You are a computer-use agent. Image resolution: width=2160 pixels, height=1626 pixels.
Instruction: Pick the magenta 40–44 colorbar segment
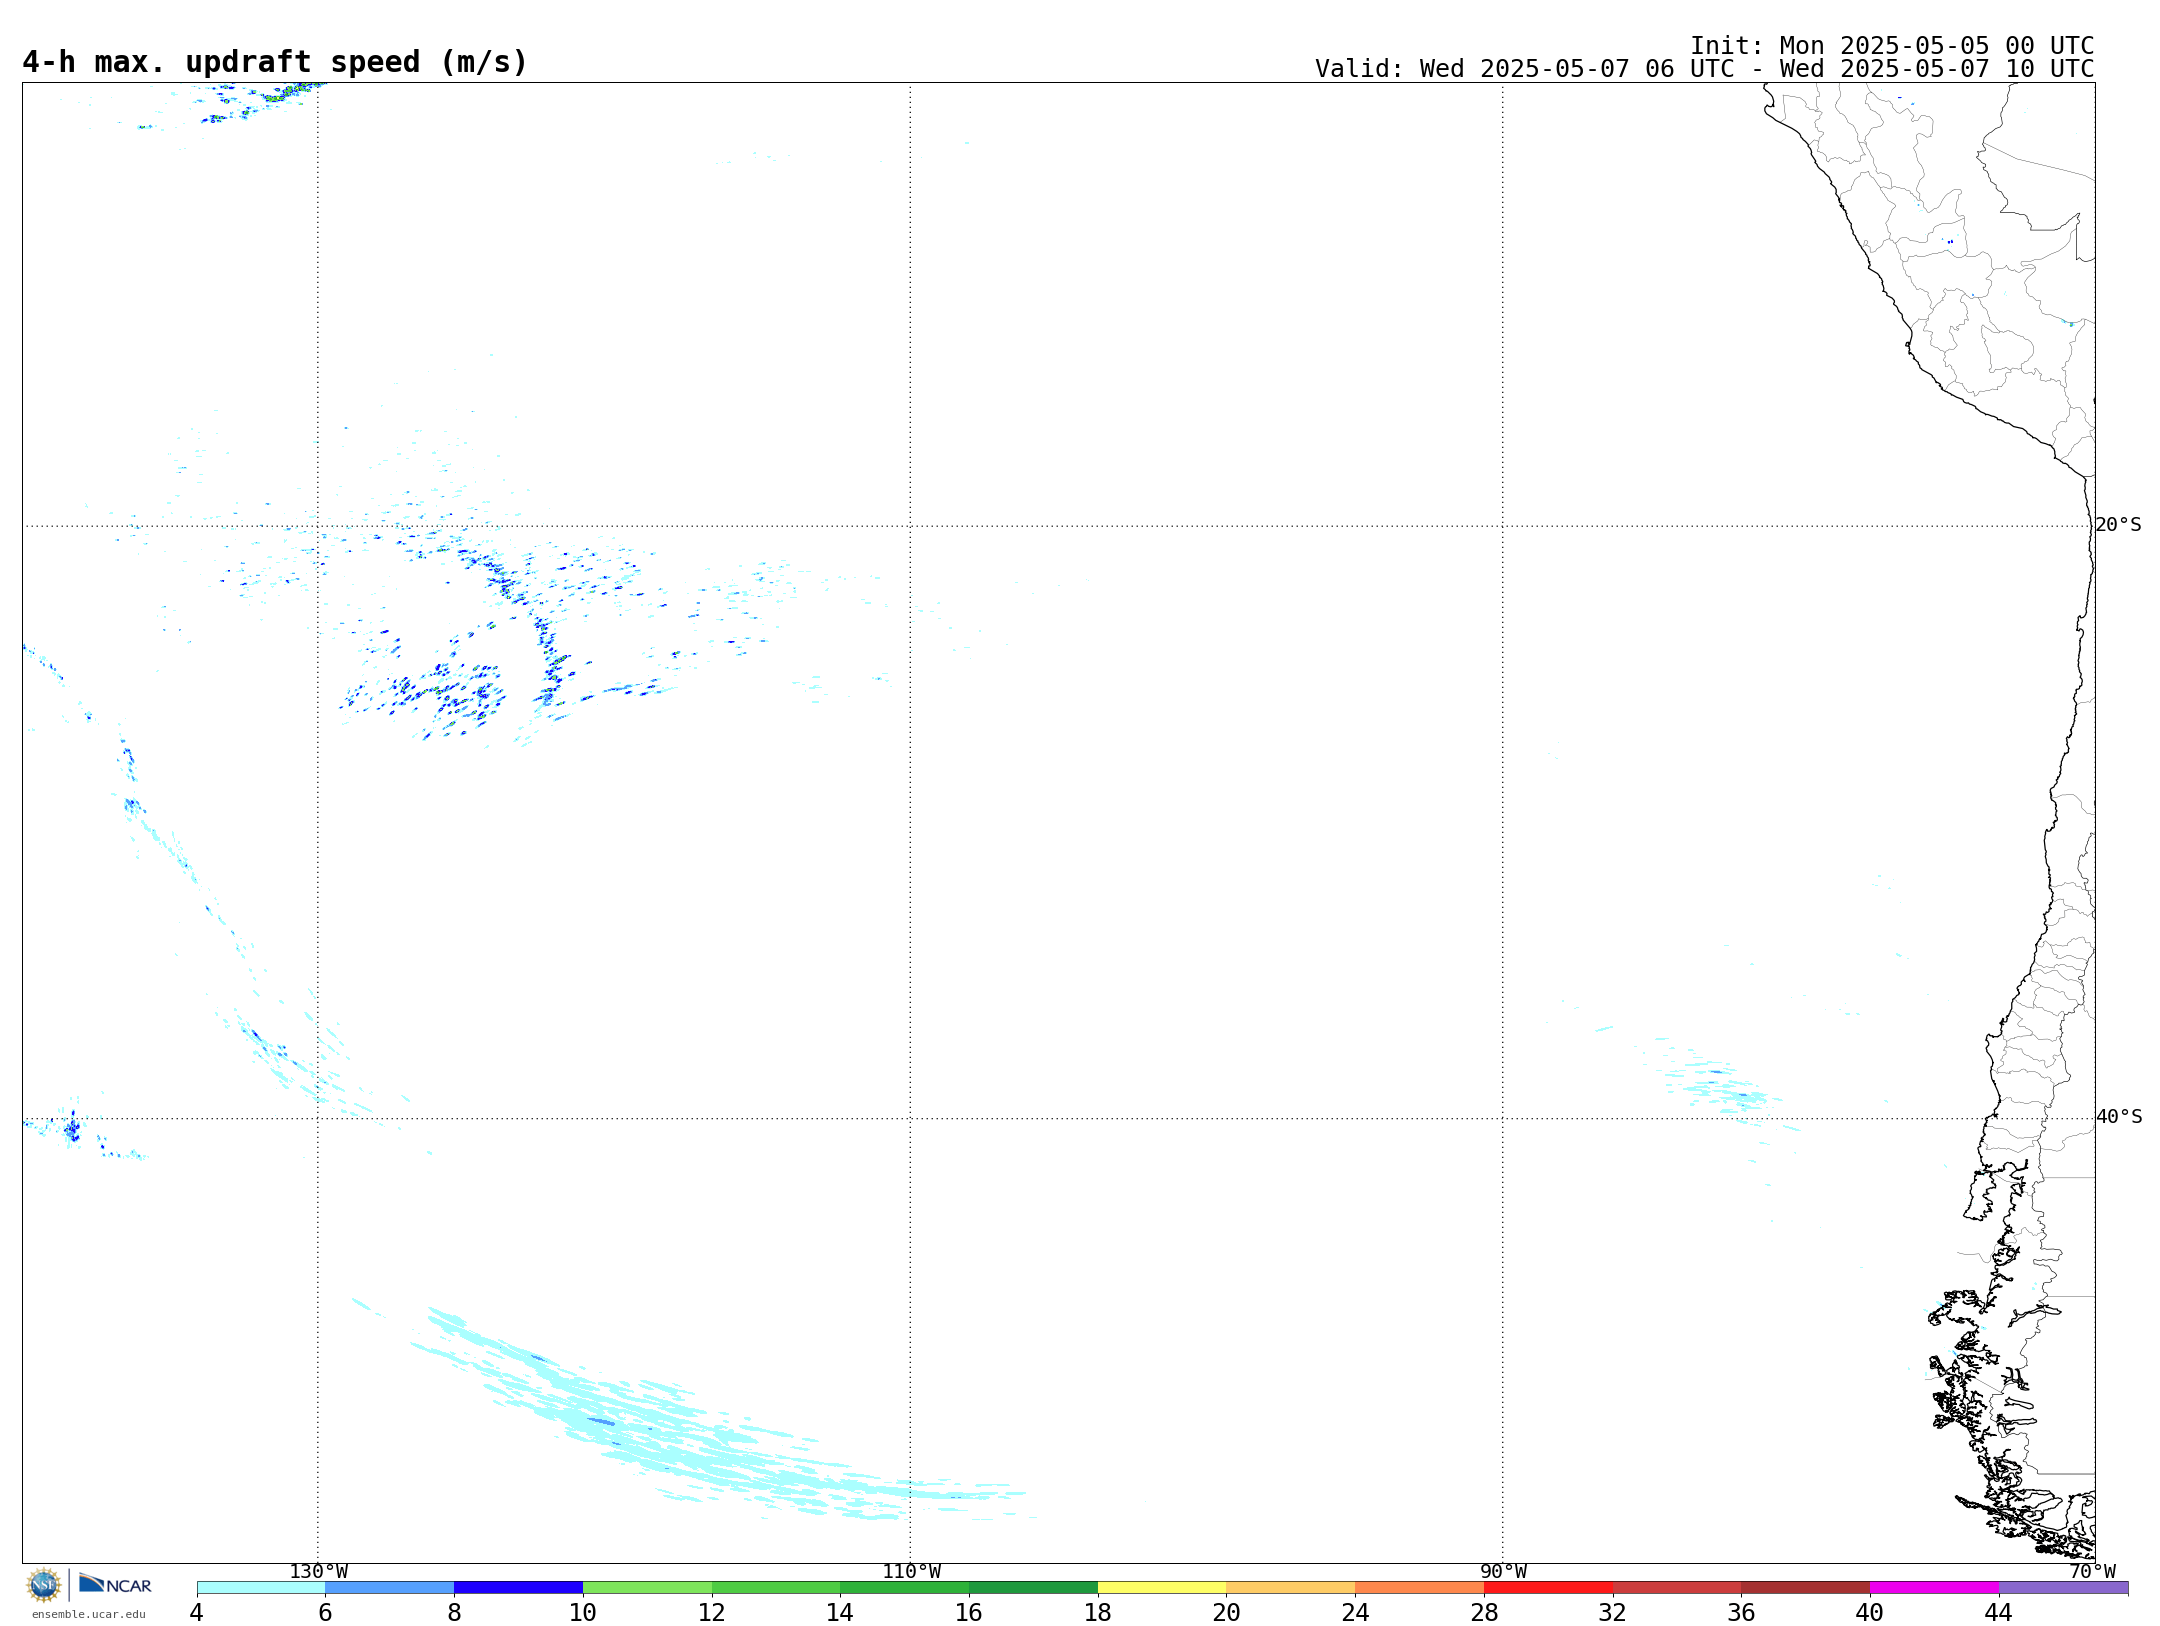coord(1935,1588)
